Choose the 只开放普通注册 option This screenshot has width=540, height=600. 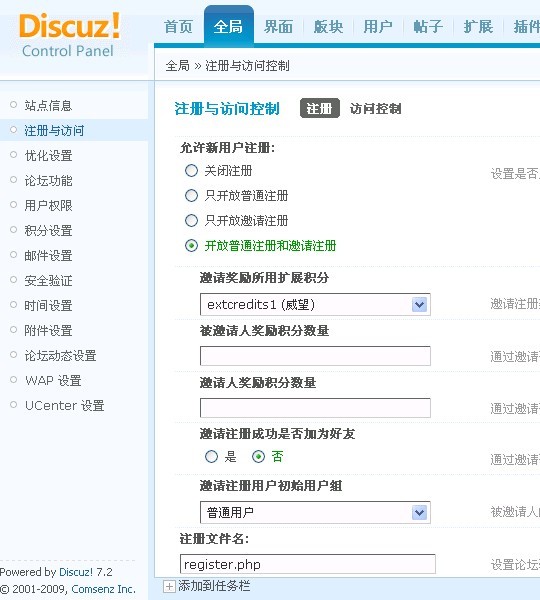tap(191, 196)
